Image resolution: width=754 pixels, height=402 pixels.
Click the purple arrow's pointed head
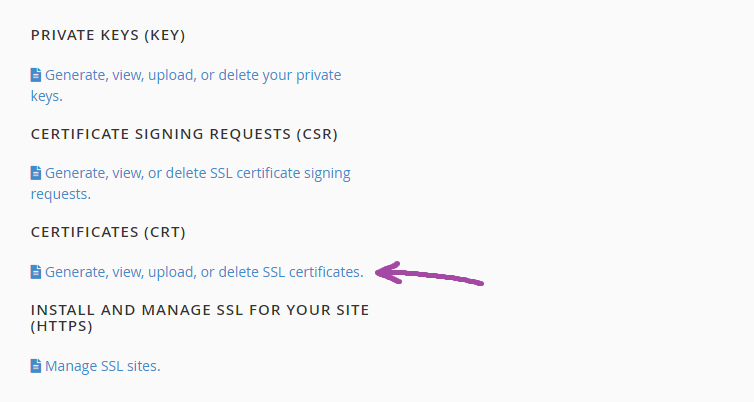[x=380, y=270]
